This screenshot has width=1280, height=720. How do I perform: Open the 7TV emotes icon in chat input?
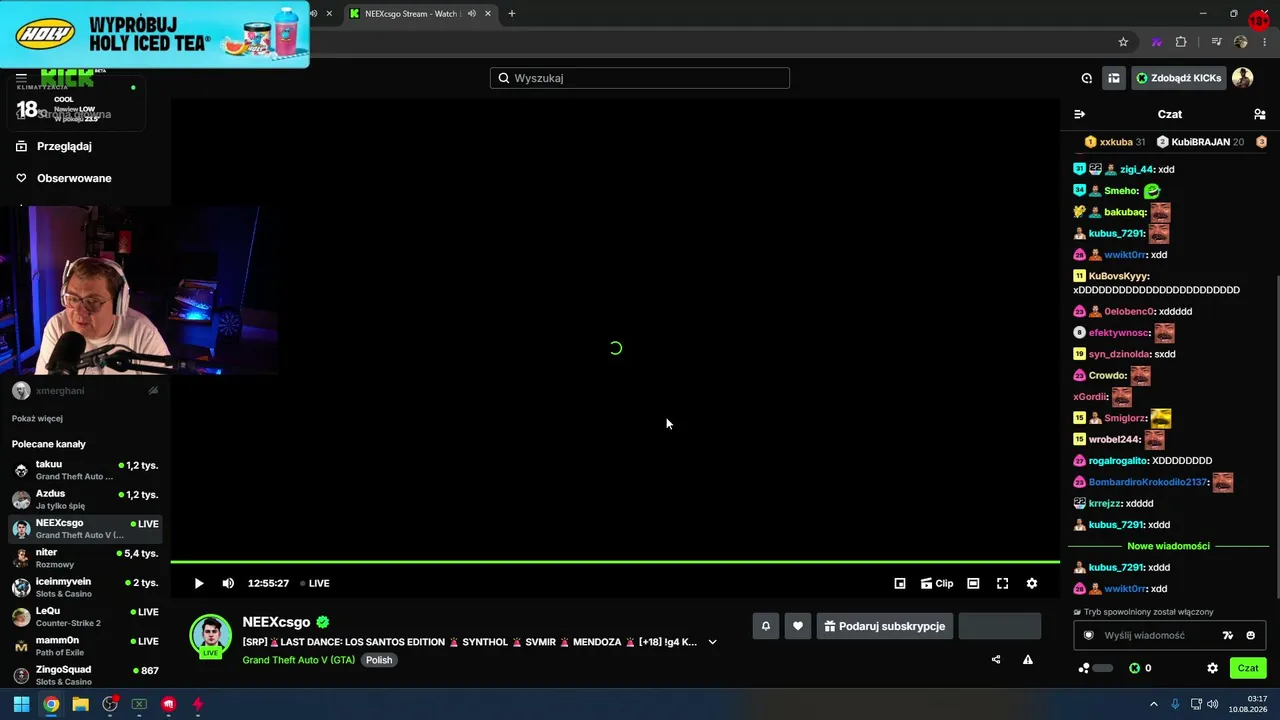coord(1228,635)
